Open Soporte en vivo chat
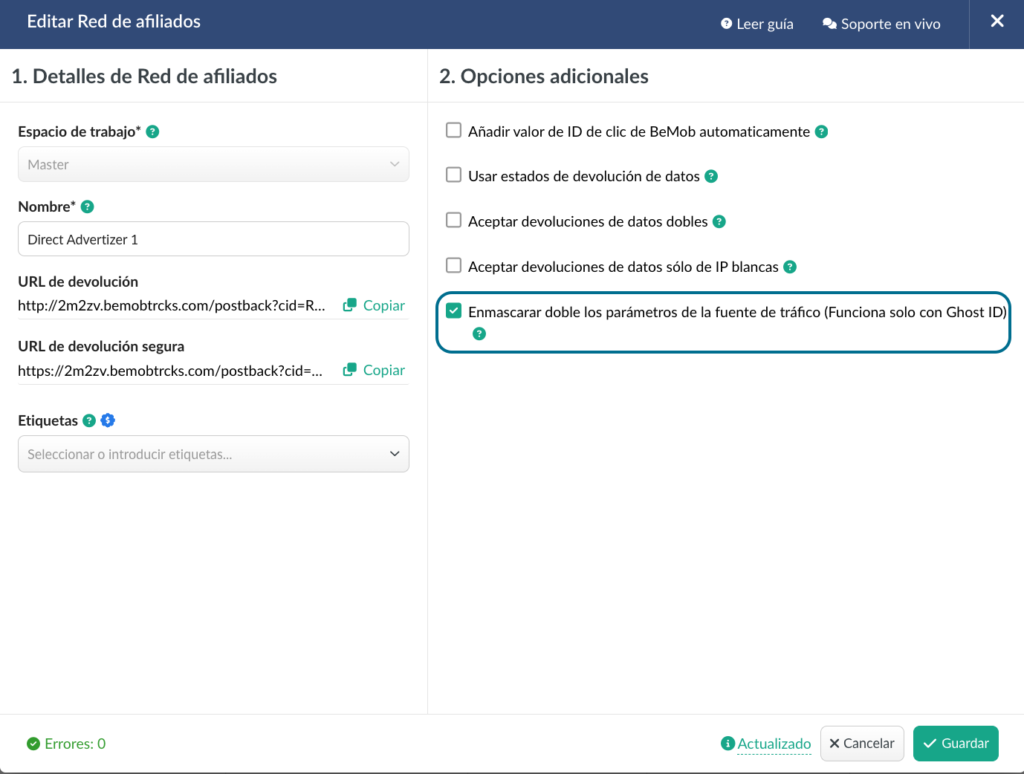The image size is (1024, 774). 881,24
